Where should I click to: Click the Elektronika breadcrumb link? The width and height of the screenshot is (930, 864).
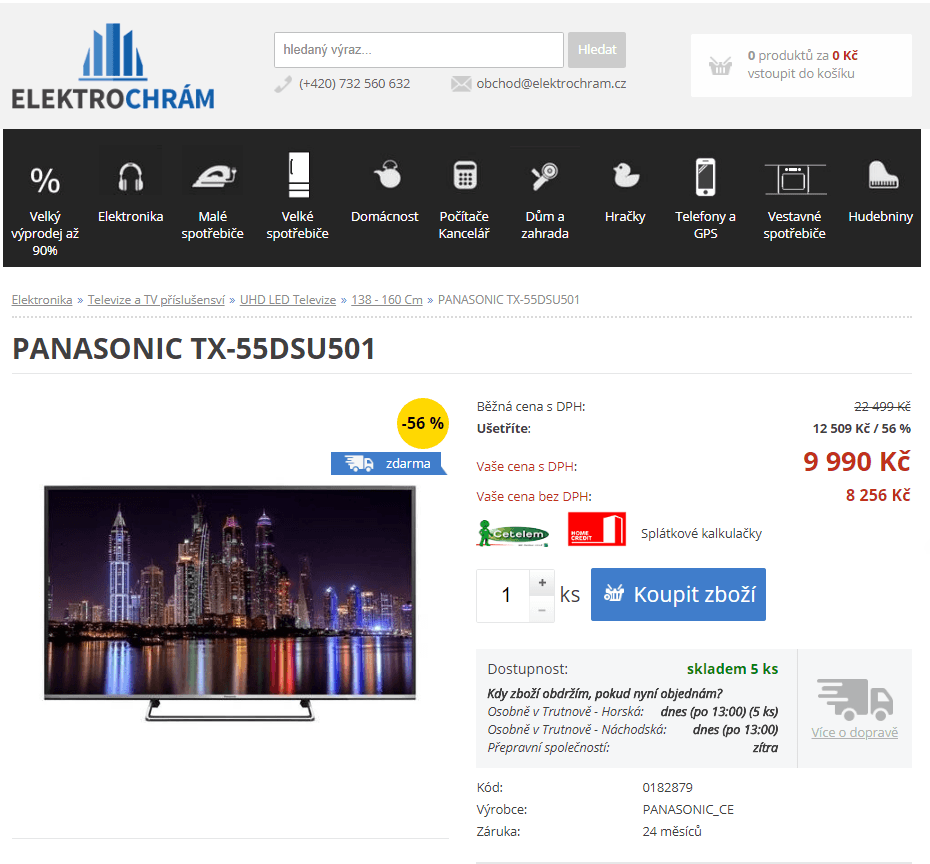click(42, 300)
